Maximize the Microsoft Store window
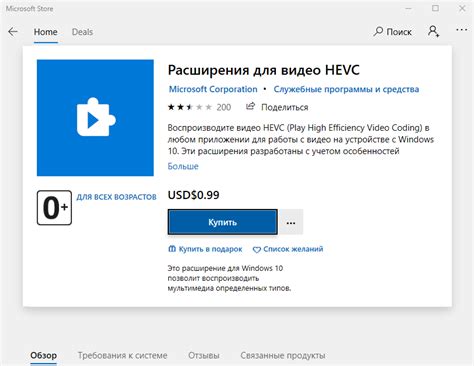Viewport: 474px width, 366px height. (x=435, y=8)
